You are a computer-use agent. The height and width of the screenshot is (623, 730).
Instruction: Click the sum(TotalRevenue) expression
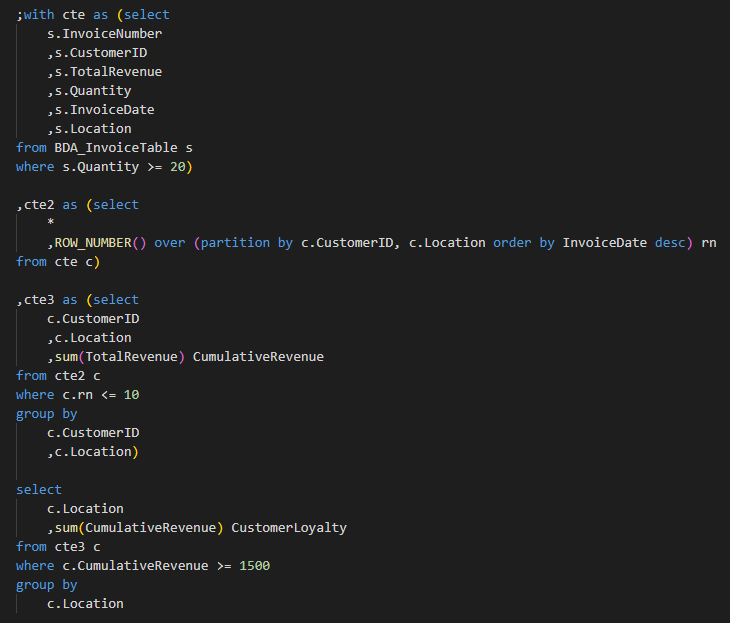click(120, 357)
